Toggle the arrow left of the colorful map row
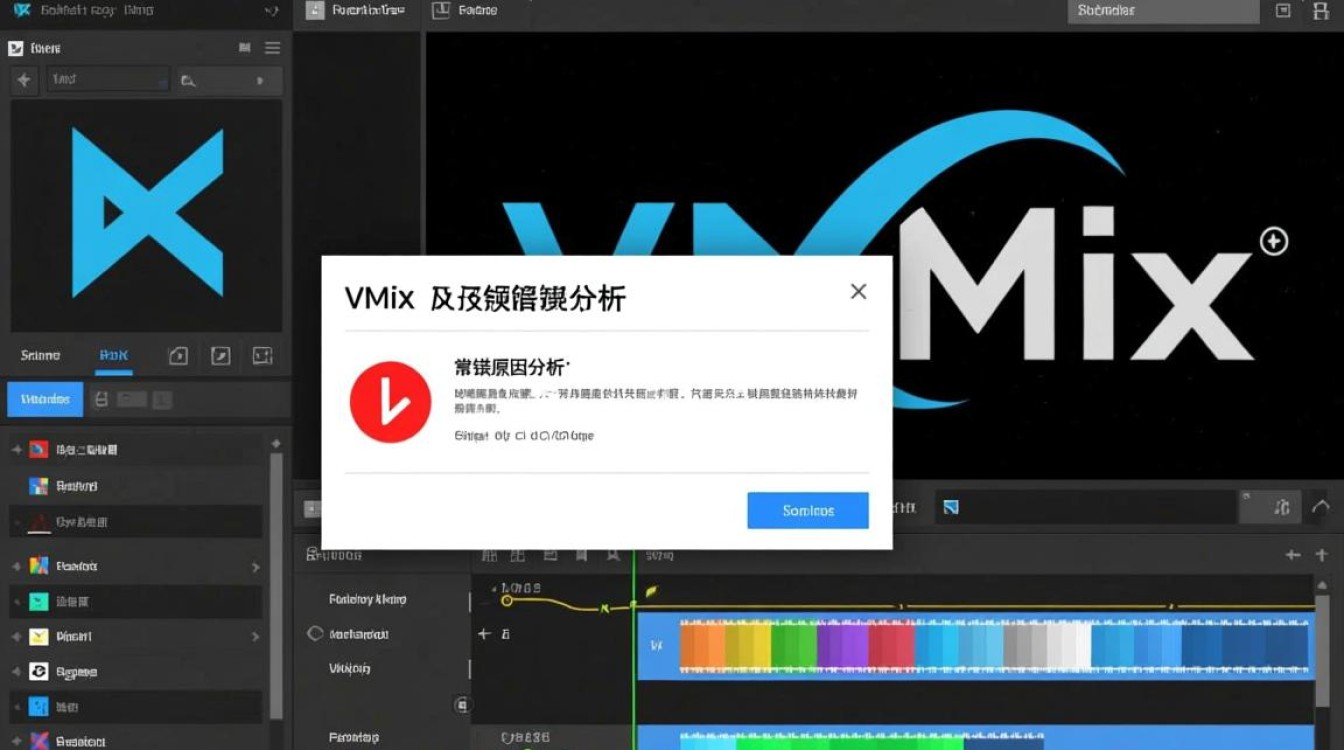This screenshot has height=750, width=1344. pos(17,566)
